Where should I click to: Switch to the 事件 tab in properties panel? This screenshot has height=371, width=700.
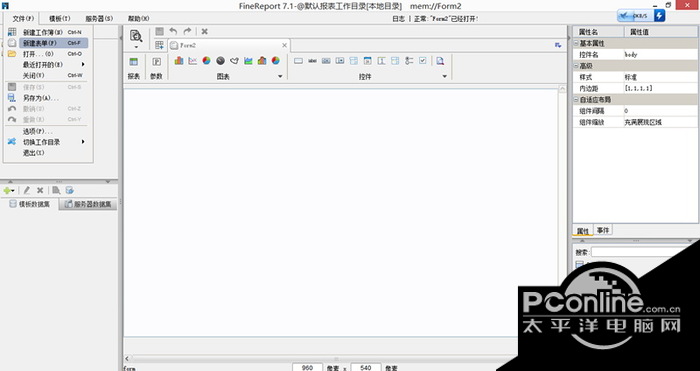tap(603, 230)
